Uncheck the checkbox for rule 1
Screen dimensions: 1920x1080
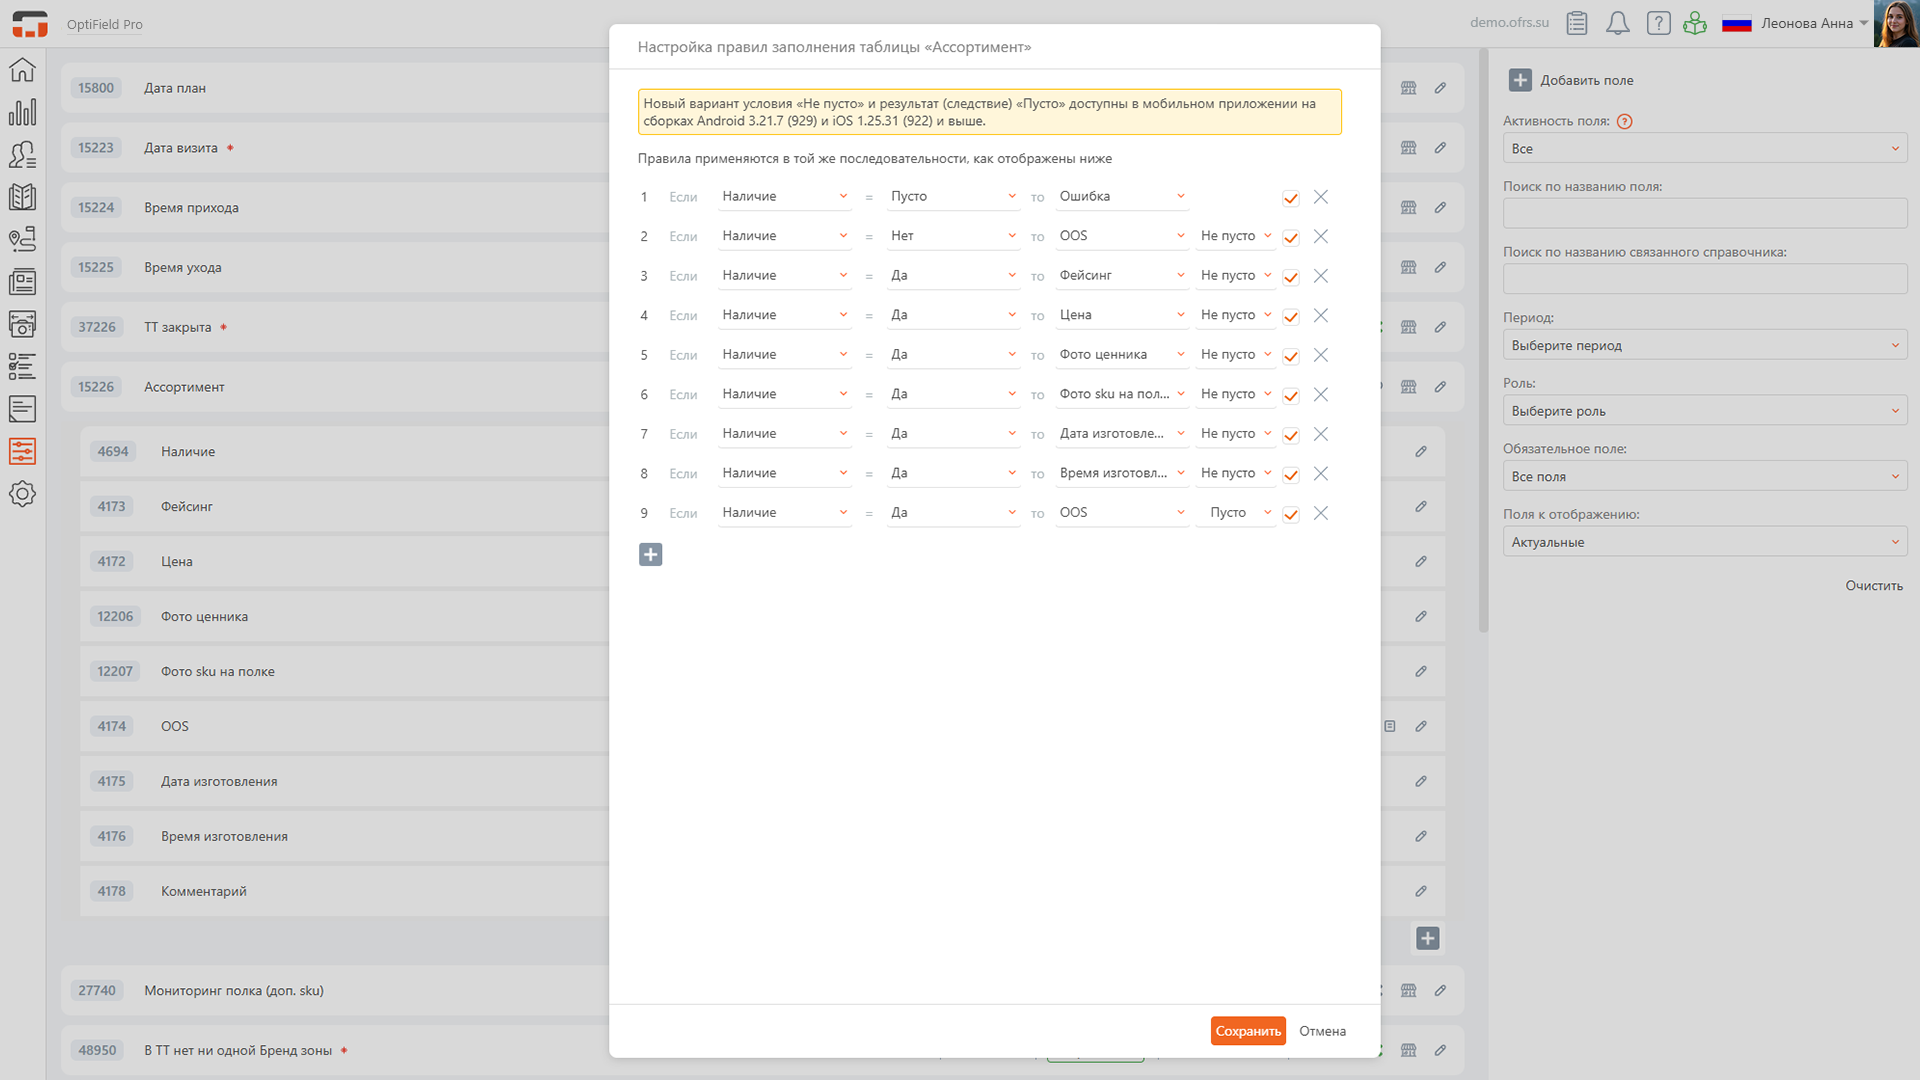pyautogui.click(x=1290, y=198)
